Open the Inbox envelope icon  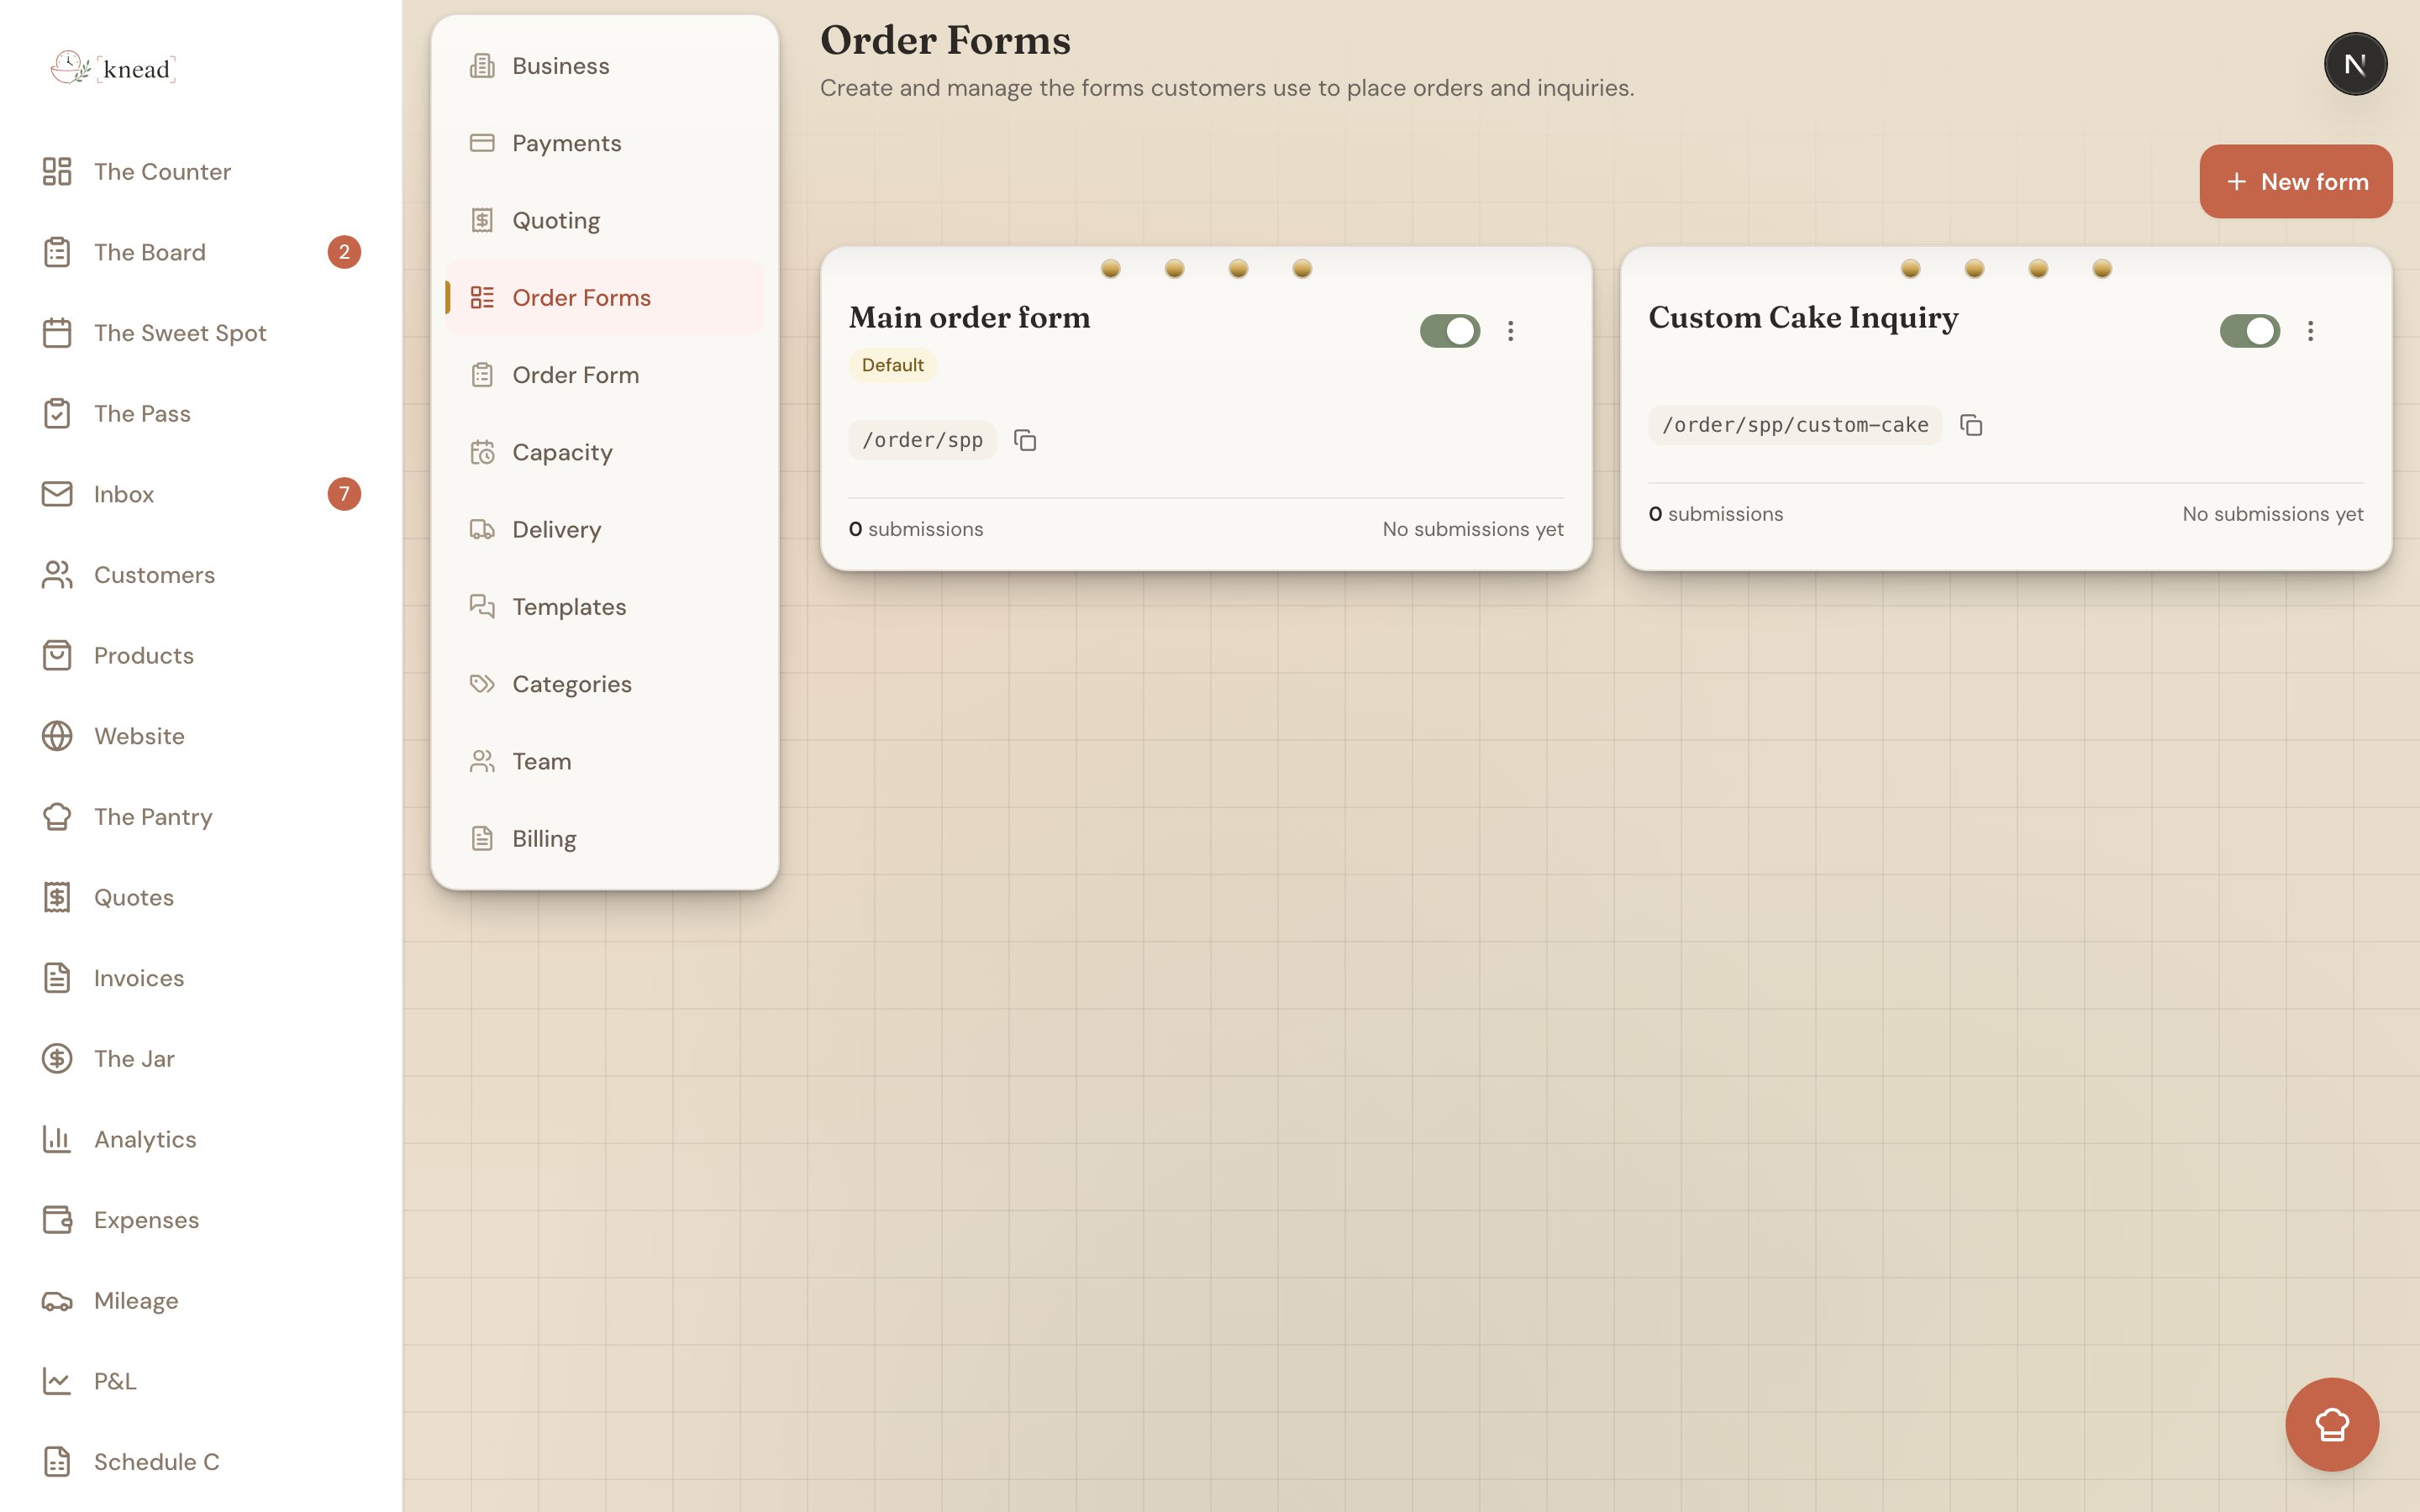pyautogui.click(x=57, y=494)
